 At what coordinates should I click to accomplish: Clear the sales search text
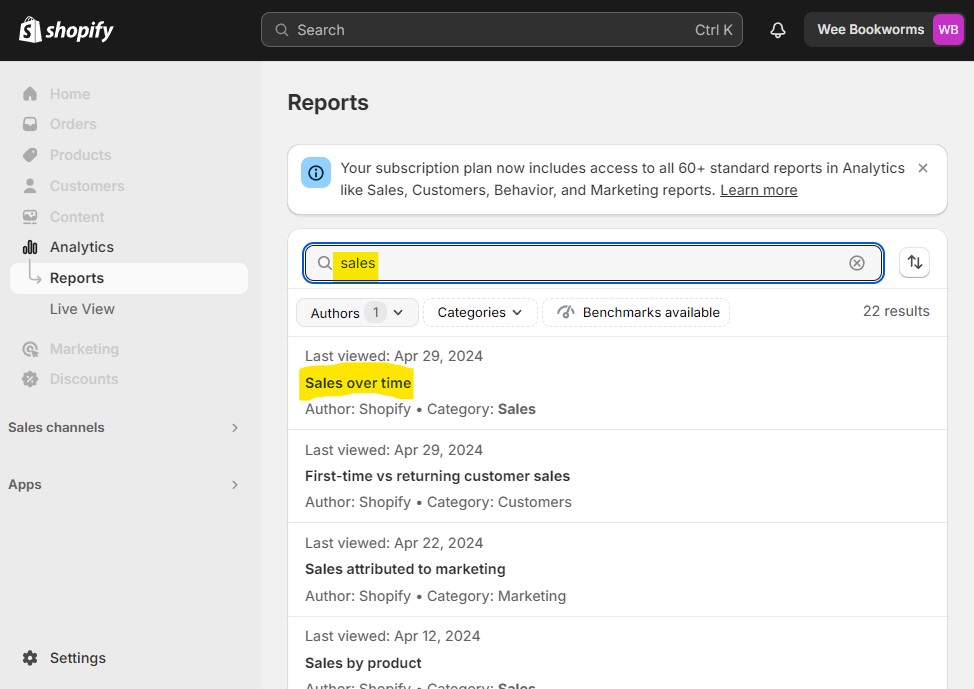[857, 263]
